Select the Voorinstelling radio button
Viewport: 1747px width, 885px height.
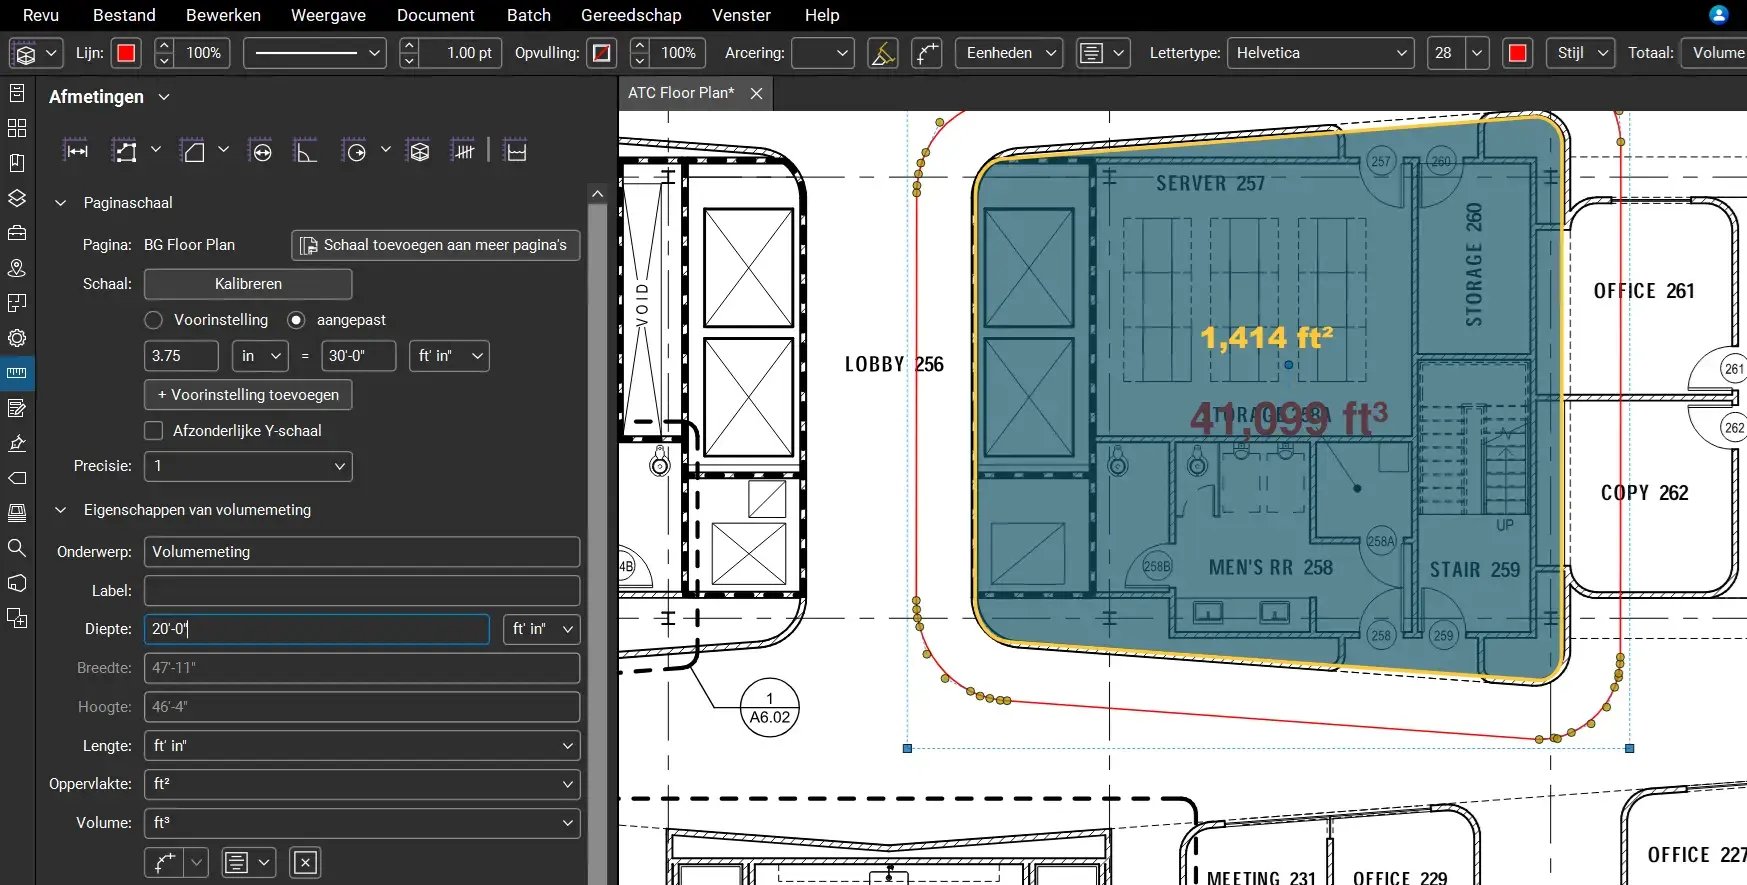(153, 320)
